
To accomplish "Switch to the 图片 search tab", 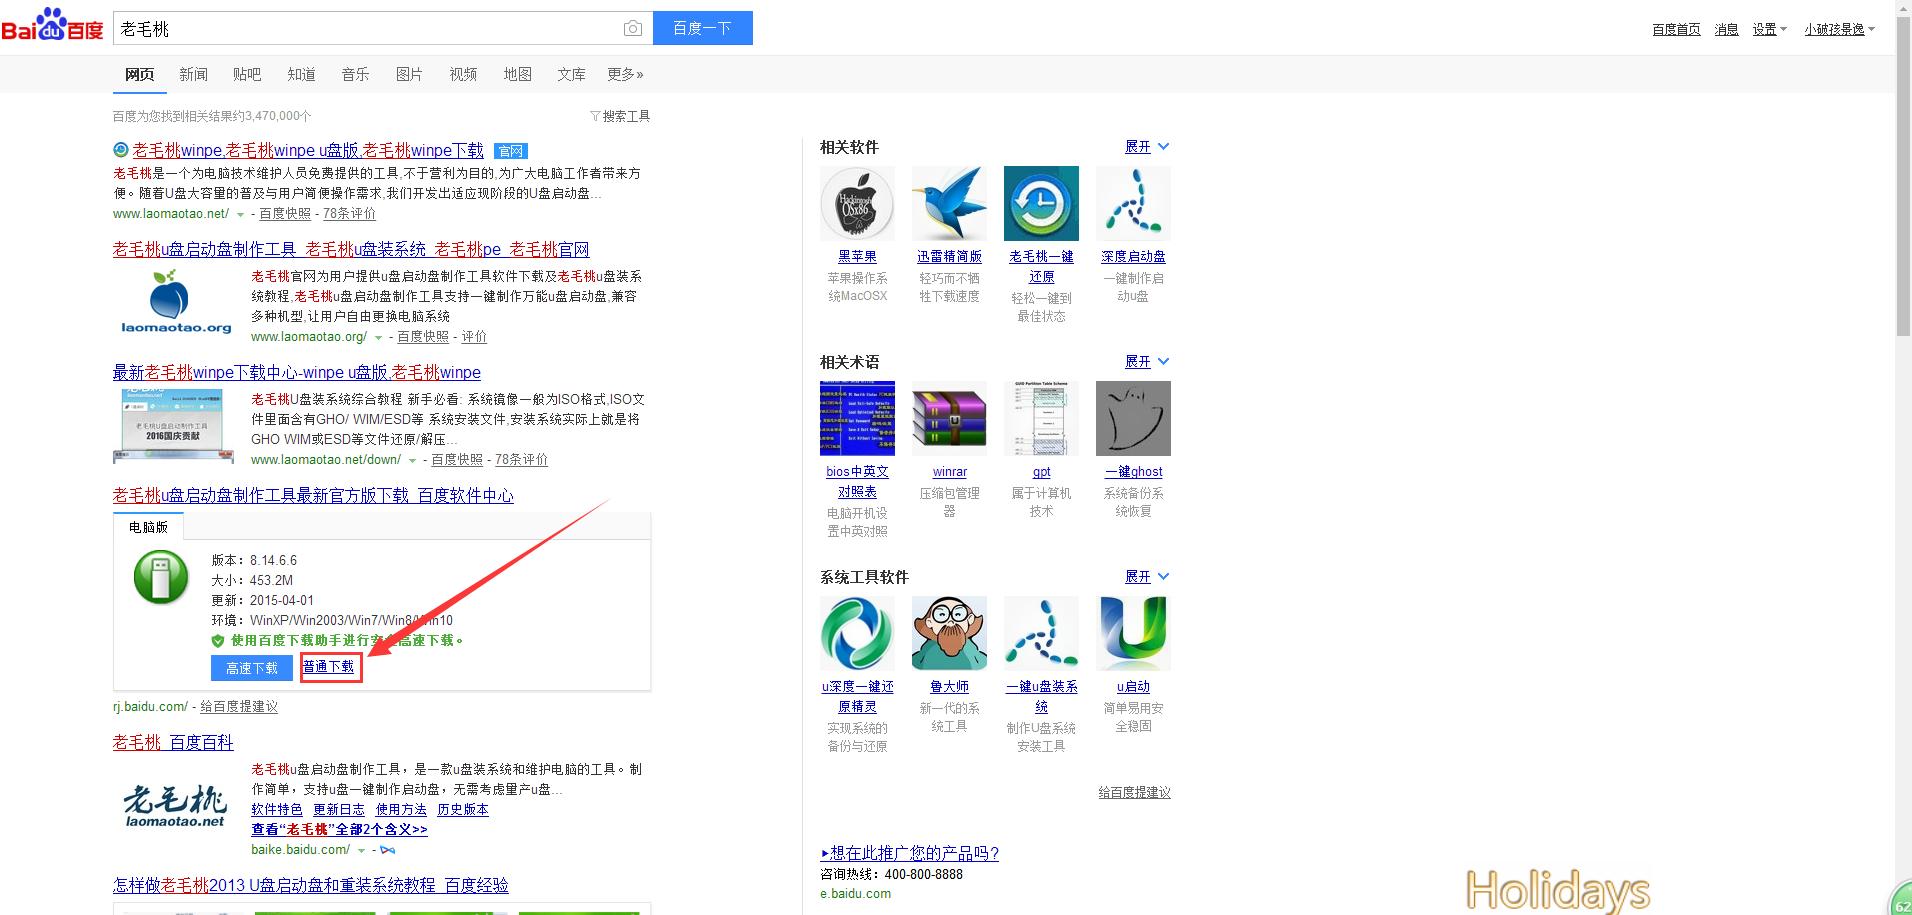I will pos(409,73).
